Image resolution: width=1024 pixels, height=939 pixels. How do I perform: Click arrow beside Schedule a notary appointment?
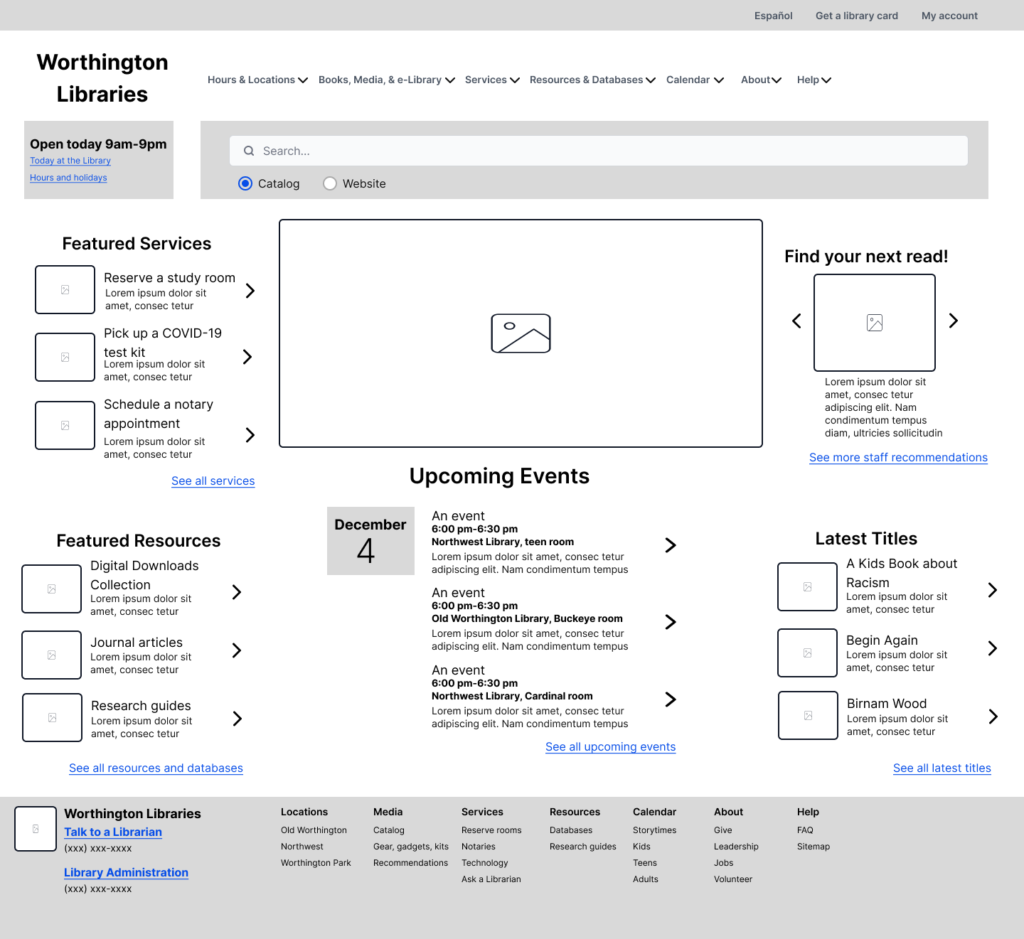(250, 435)
